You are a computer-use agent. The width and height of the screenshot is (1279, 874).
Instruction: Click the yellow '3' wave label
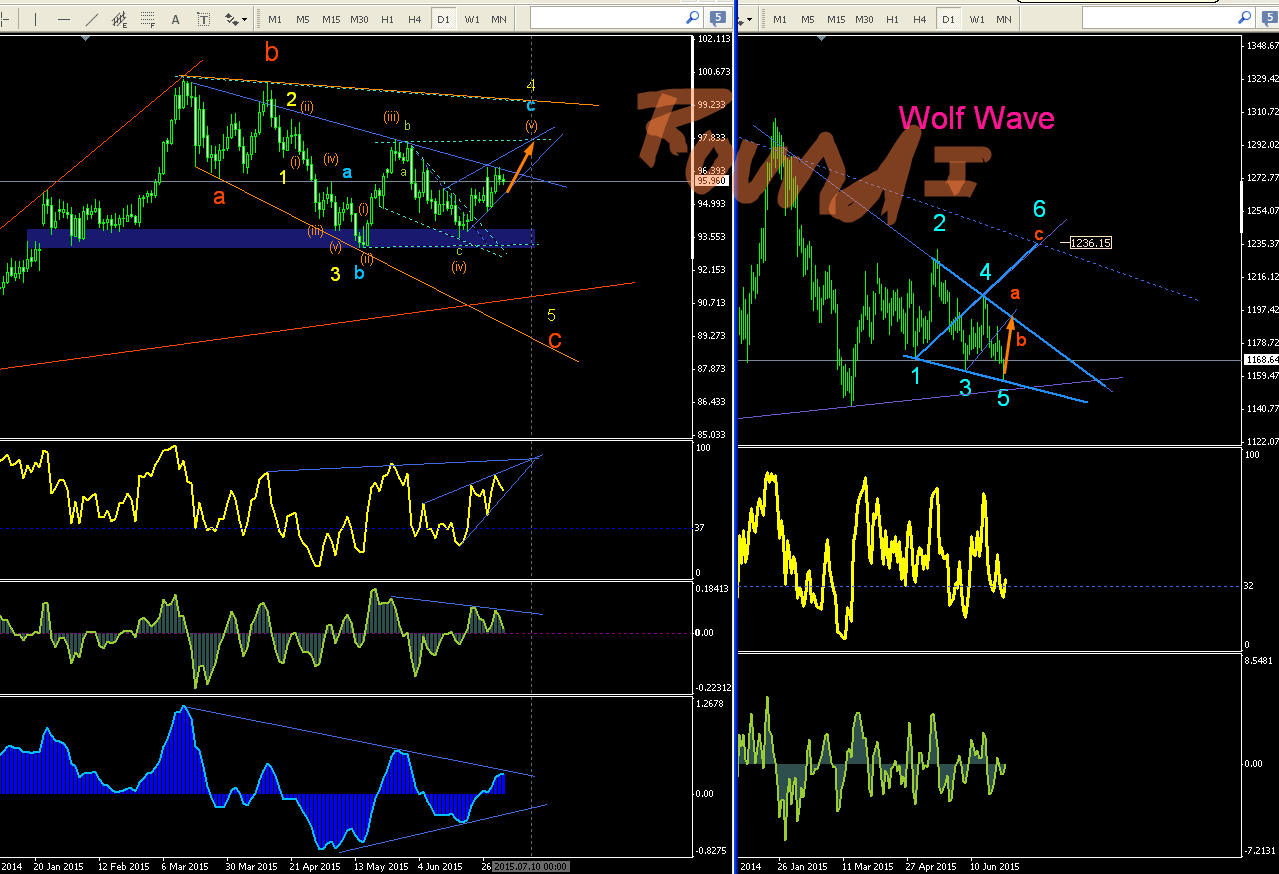click(335, 273)
